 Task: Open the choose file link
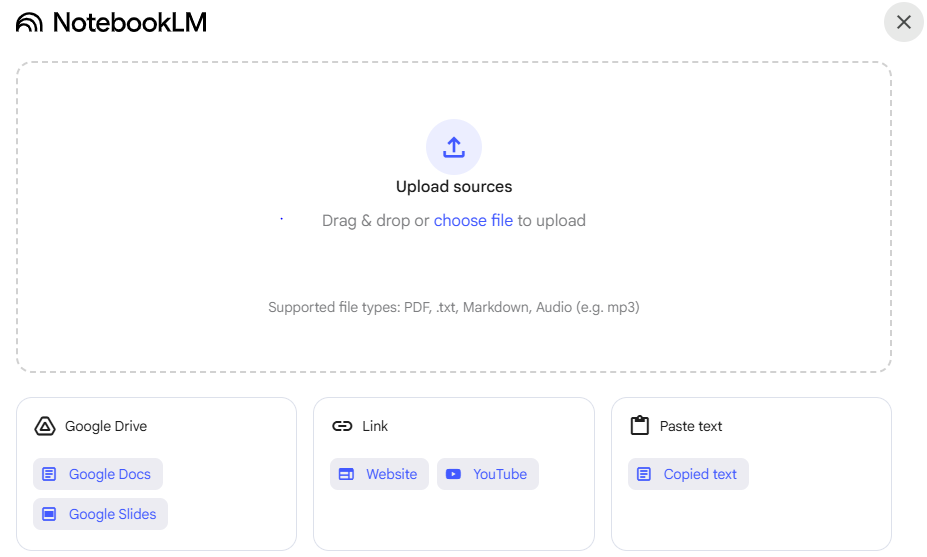tap(473, 220)
